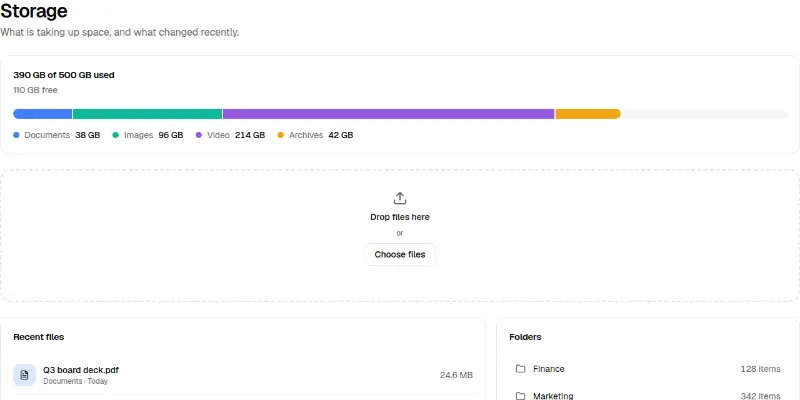This screenshot has width=800, height=400.
Task: Click the 96 GB value
Action: [170, 135]
